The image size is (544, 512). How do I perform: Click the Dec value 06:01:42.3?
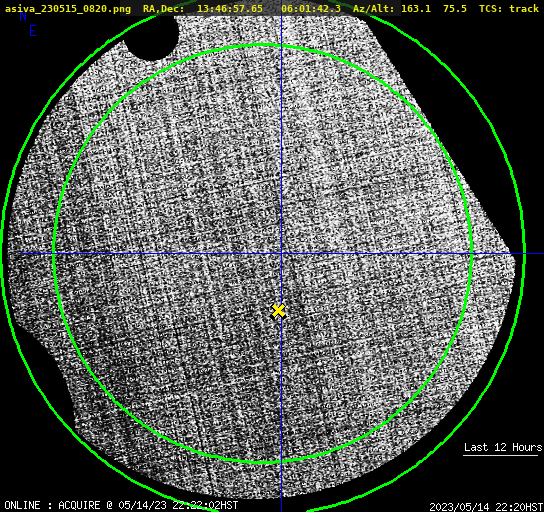tap(311, 9)
